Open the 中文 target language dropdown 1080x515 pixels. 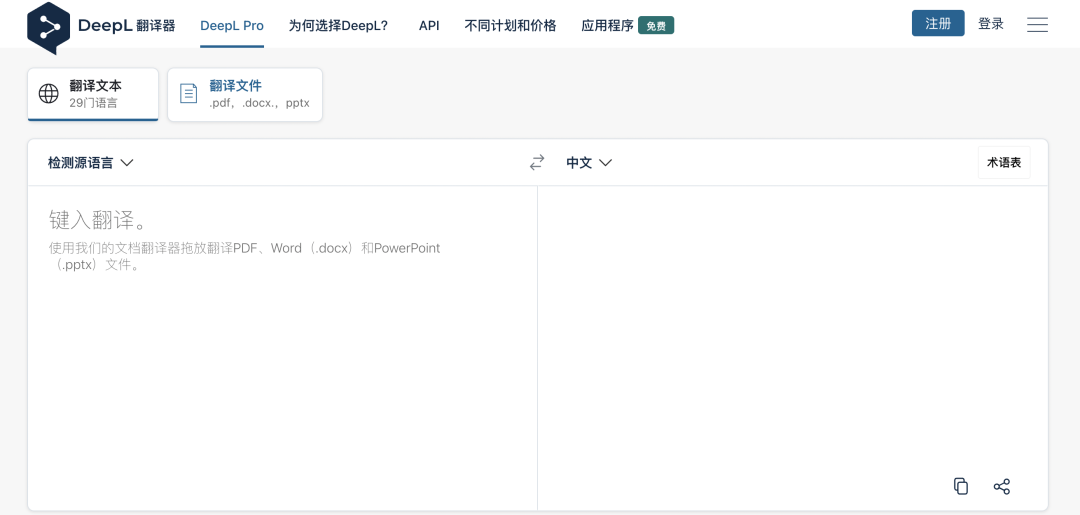(x=589, y=163)
